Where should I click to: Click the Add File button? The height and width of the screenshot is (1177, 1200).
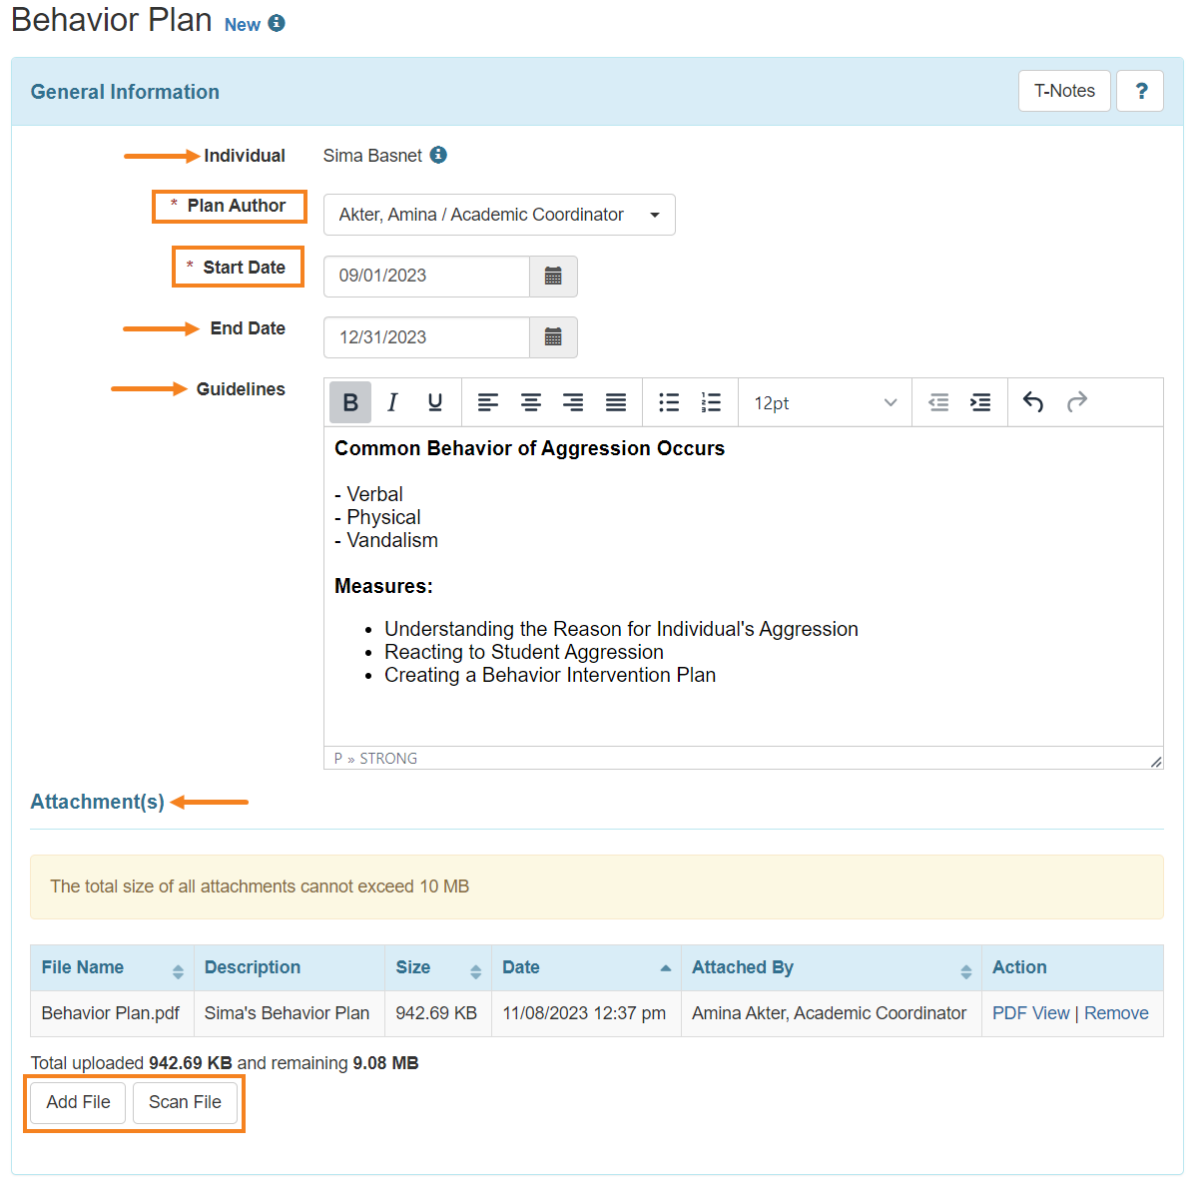77,1102
